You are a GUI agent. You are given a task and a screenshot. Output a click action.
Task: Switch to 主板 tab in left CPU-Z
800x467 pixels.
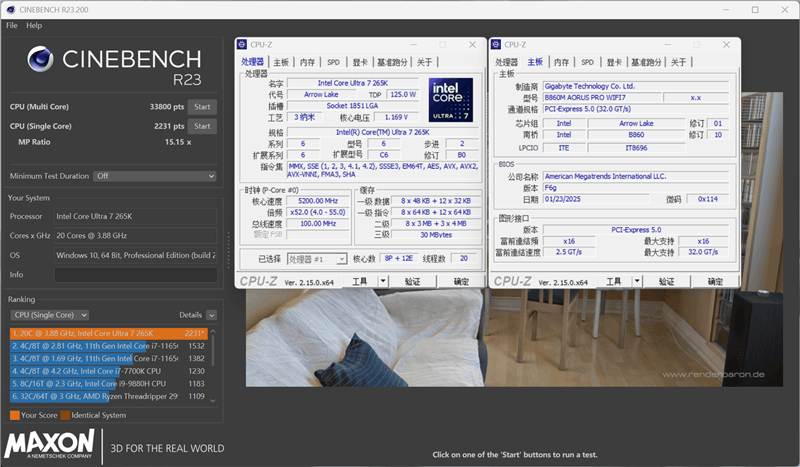pos(281,62)
